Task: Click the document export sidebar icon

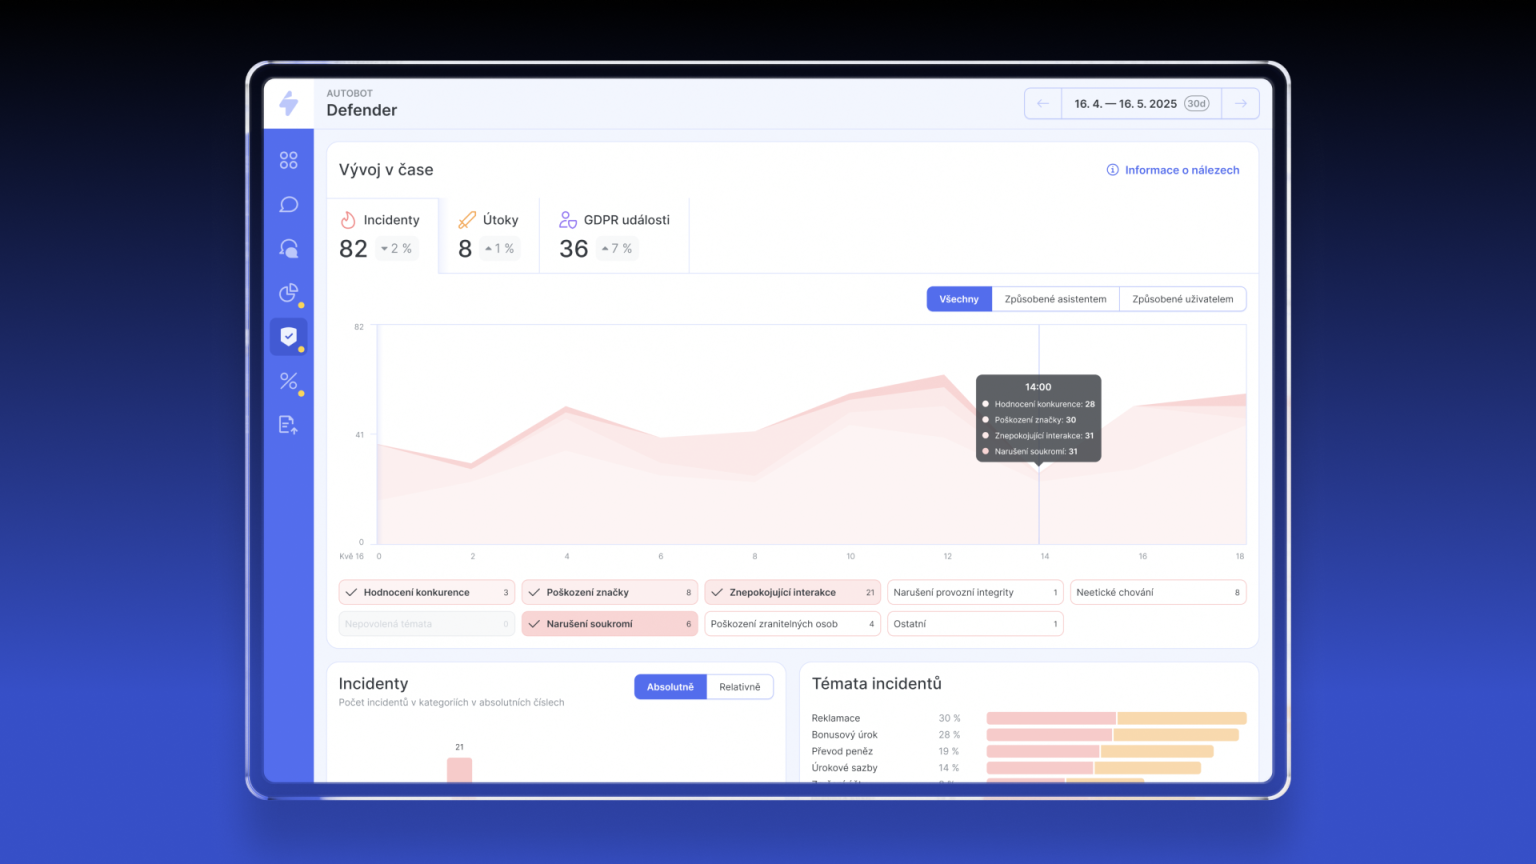Action: click(x=289, y=425)
